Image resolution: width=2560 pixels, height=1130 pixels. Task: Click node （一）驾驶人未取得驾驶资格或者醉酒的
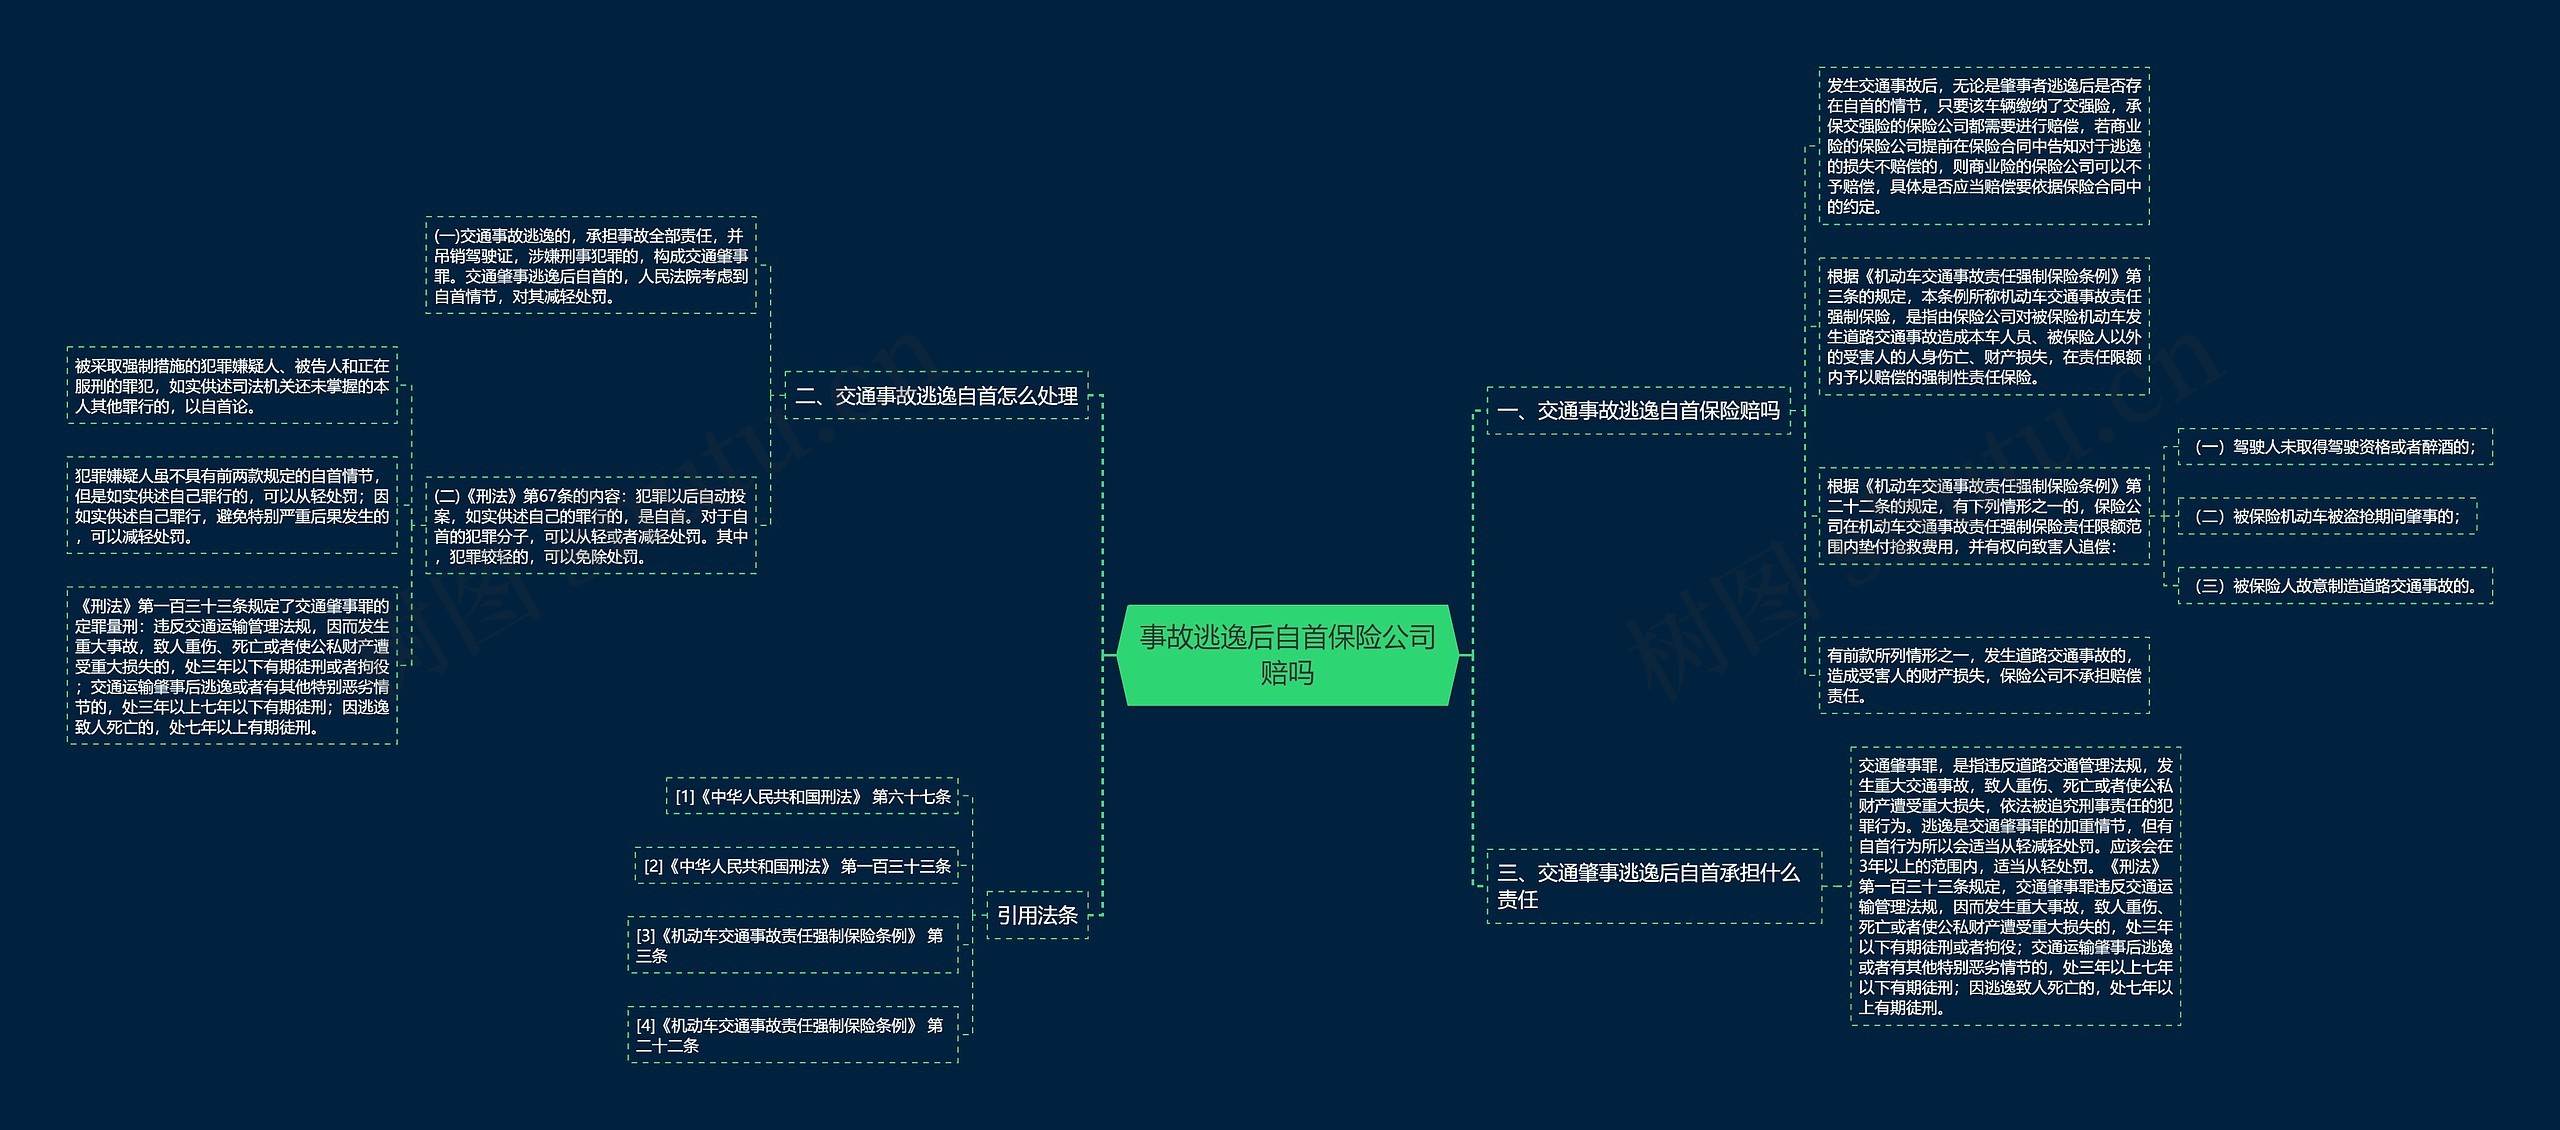[2334, 447]
